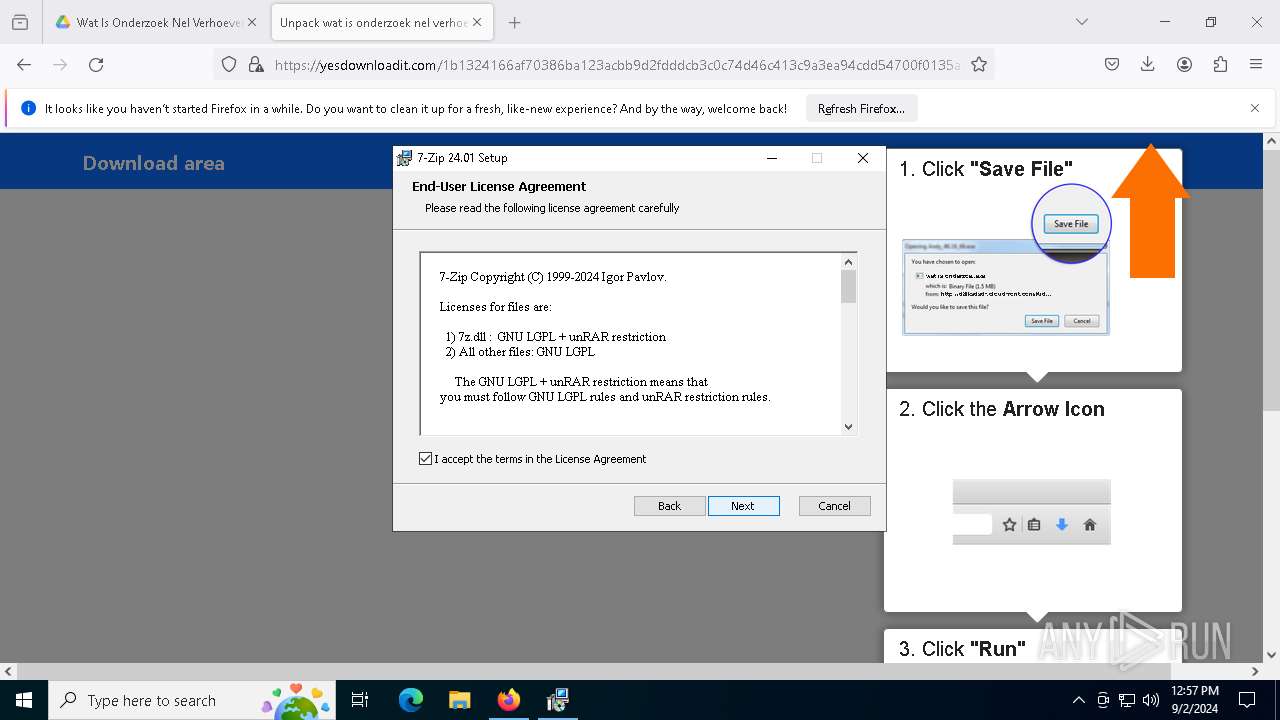Click the Refresh Firefox… button
Screen dimensions: 1280x720
point(861,109)
